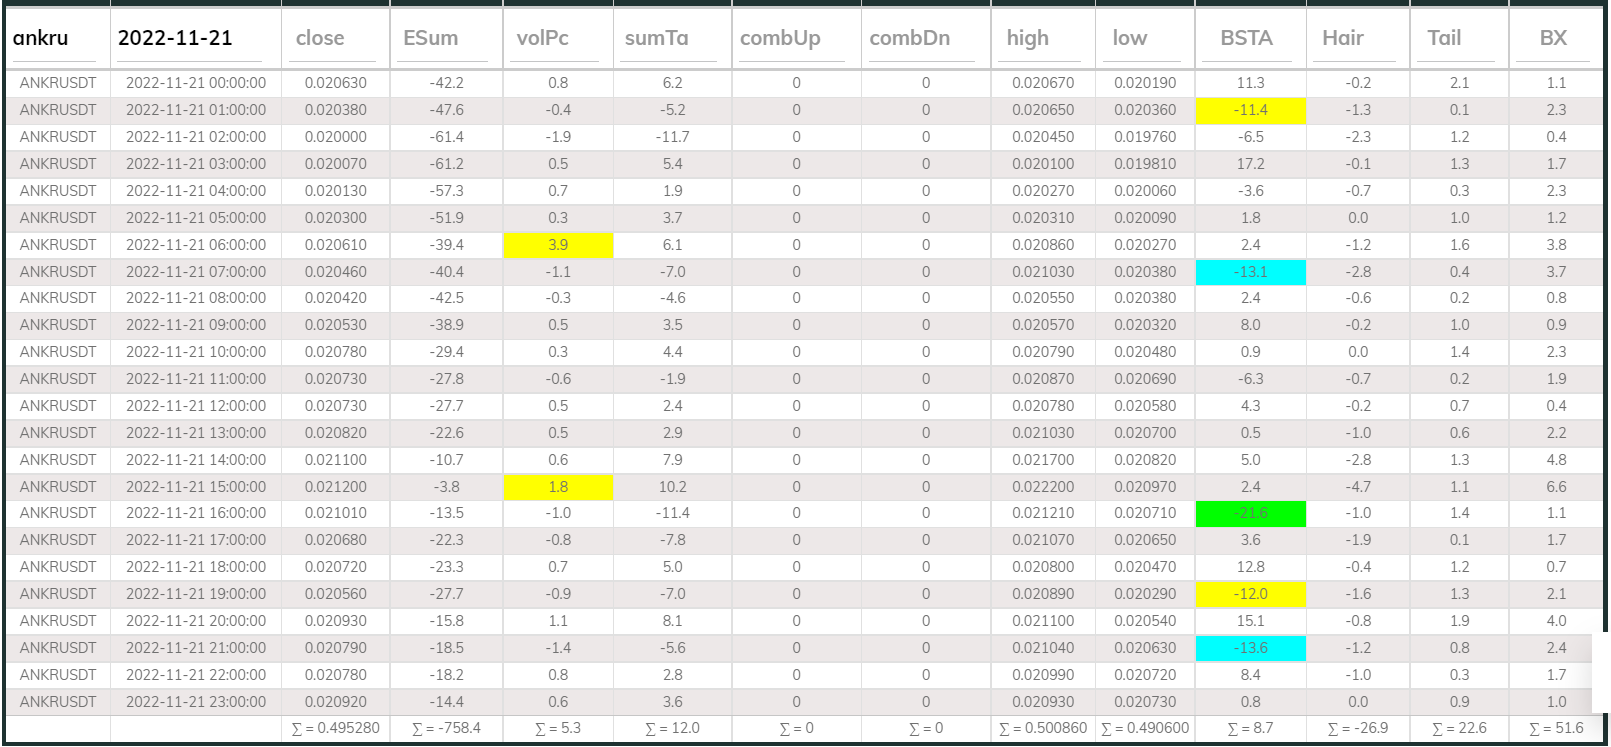This screenshot has height=747, width=1611.
Task: Click volPc total '∑ = 5.3'
Action: (558, 728)
